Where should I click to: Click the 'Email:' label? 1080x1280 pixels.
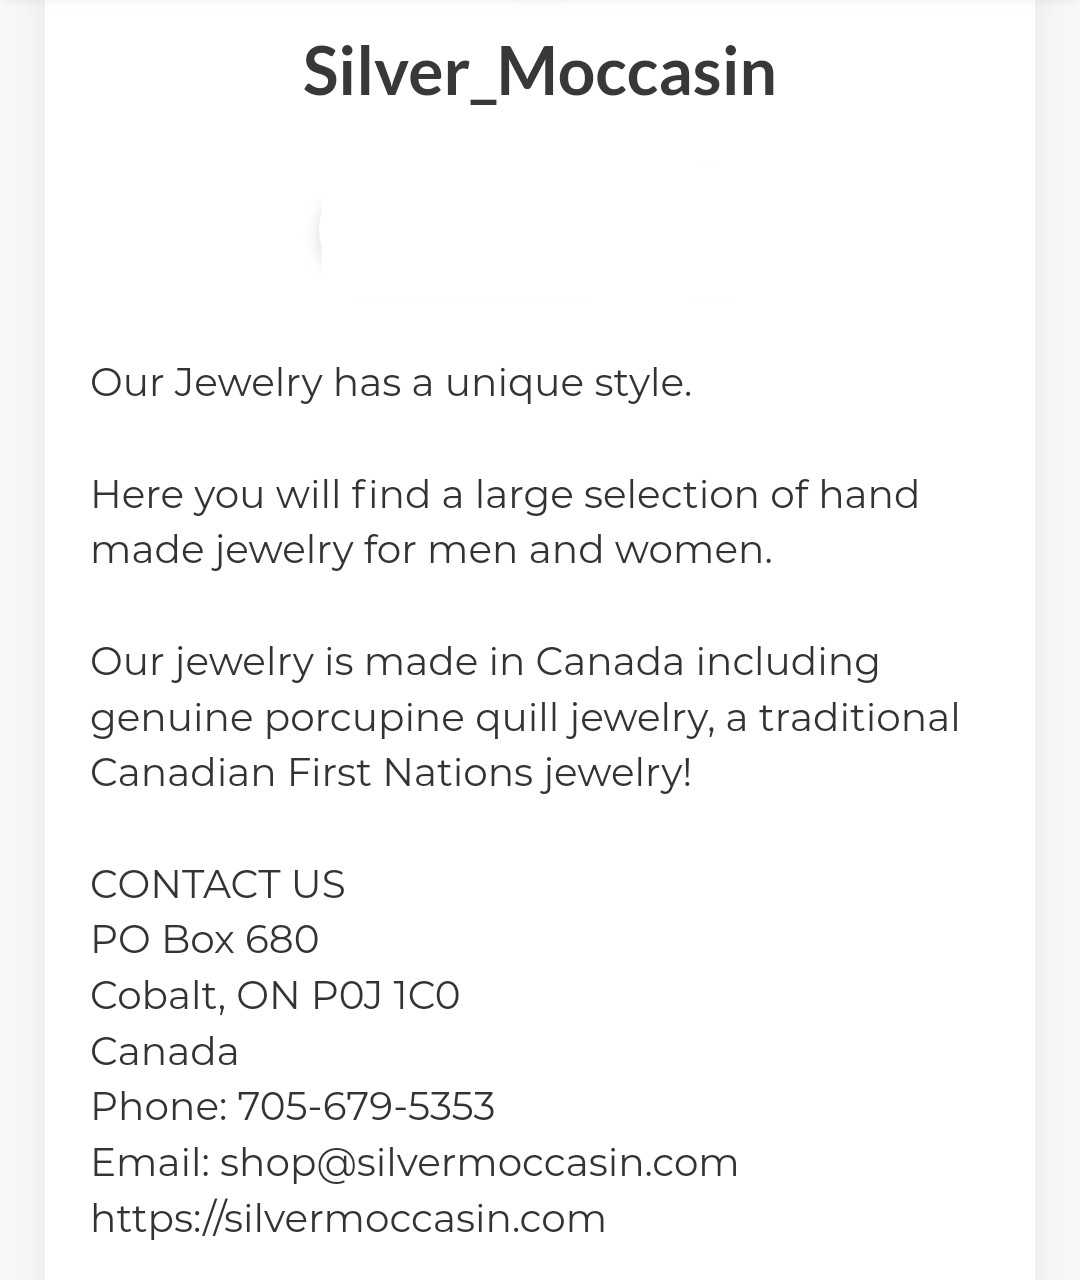150,1163
